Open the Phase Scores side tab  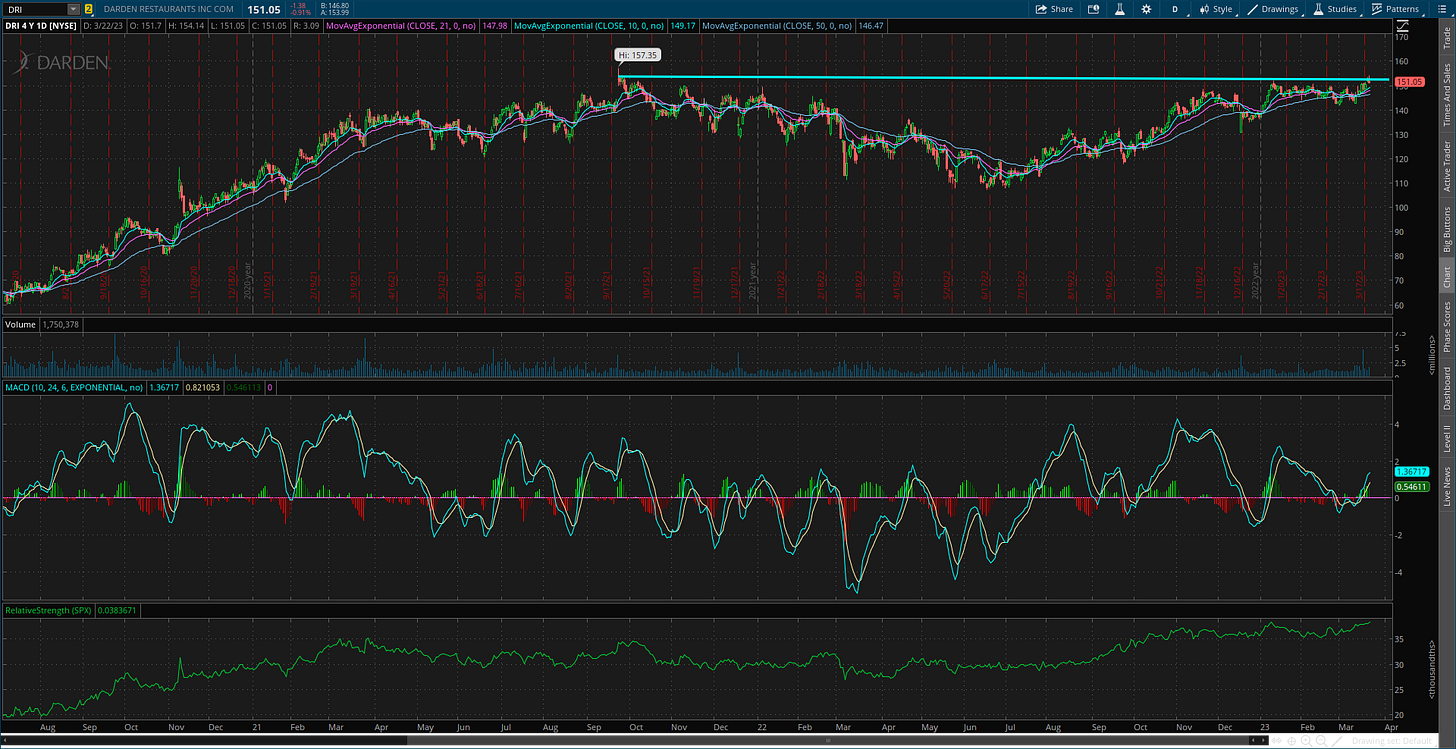click(x=1446, y=328)
